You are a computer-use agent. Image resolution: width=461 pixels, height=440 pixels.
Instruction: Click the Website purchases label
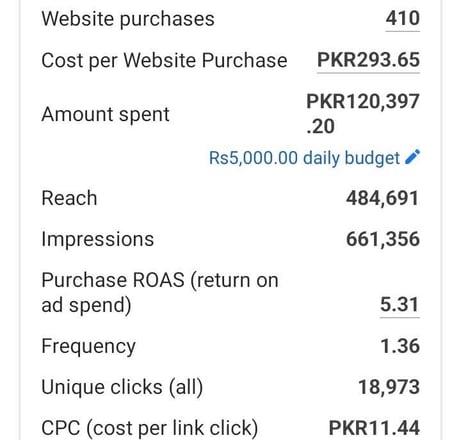click(x=128, y=19)
